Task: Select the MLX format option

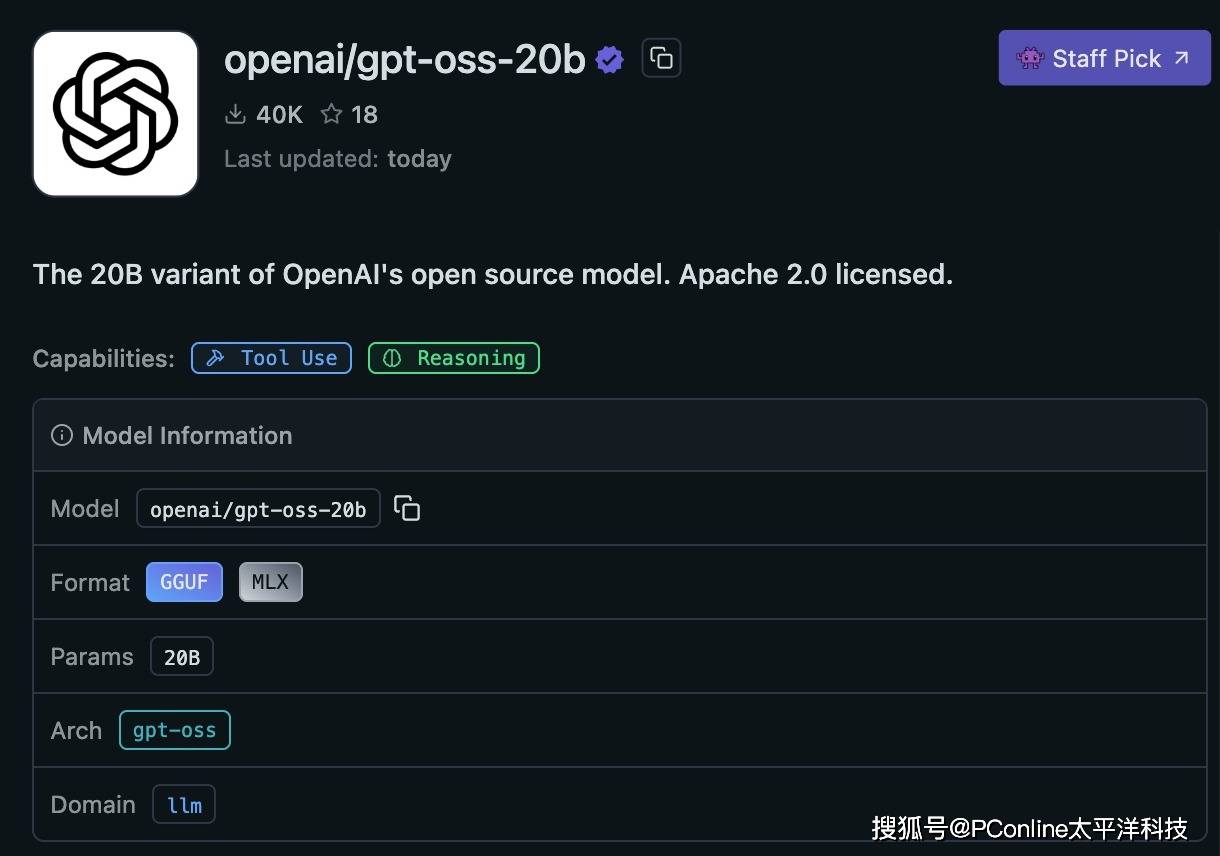Action: (270, 582)
